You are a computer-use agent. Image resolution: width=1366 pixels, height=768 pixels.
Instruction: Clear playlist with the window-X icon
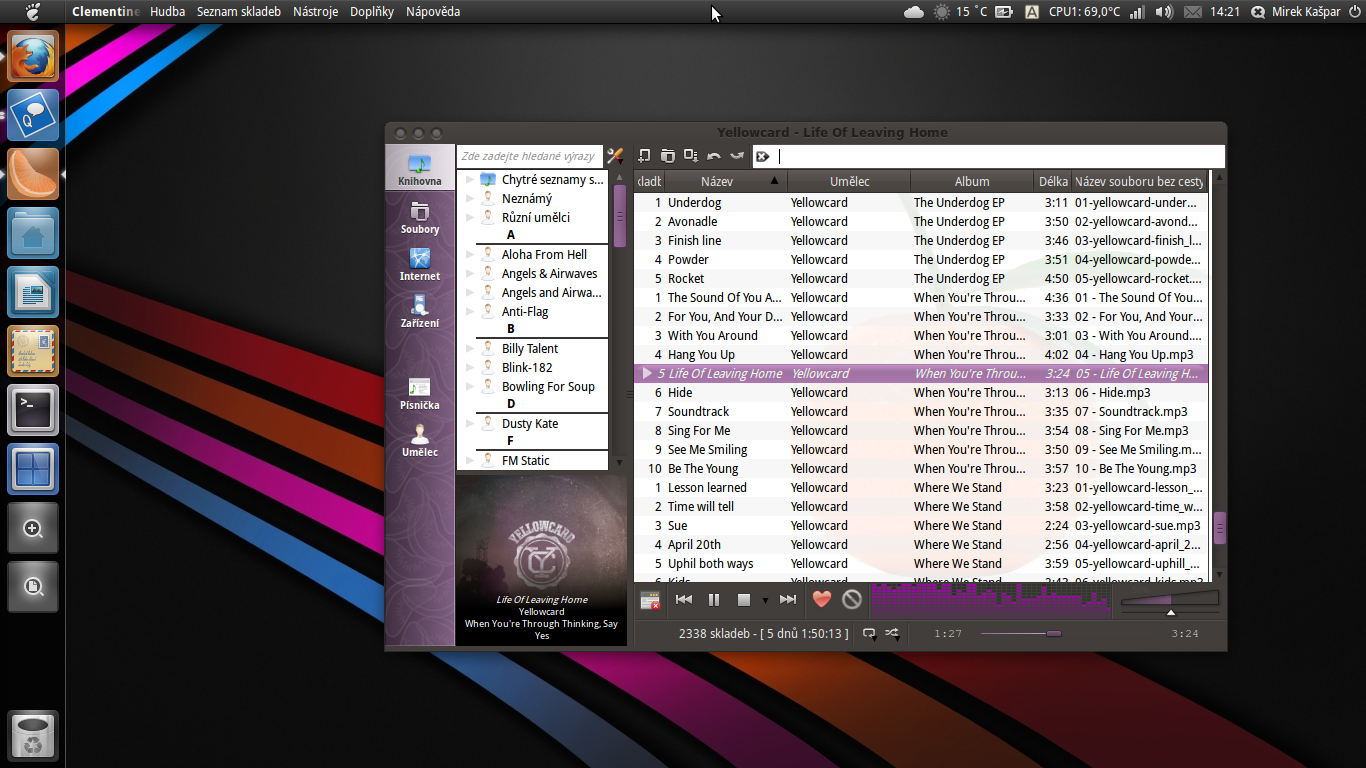coord(650,599)
